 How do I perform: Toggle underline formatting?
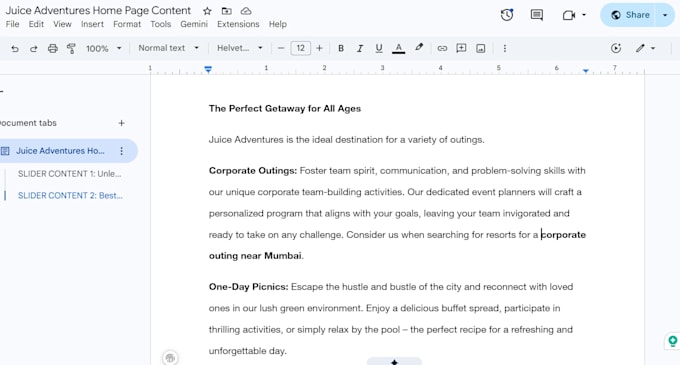[x=379, y=48]
